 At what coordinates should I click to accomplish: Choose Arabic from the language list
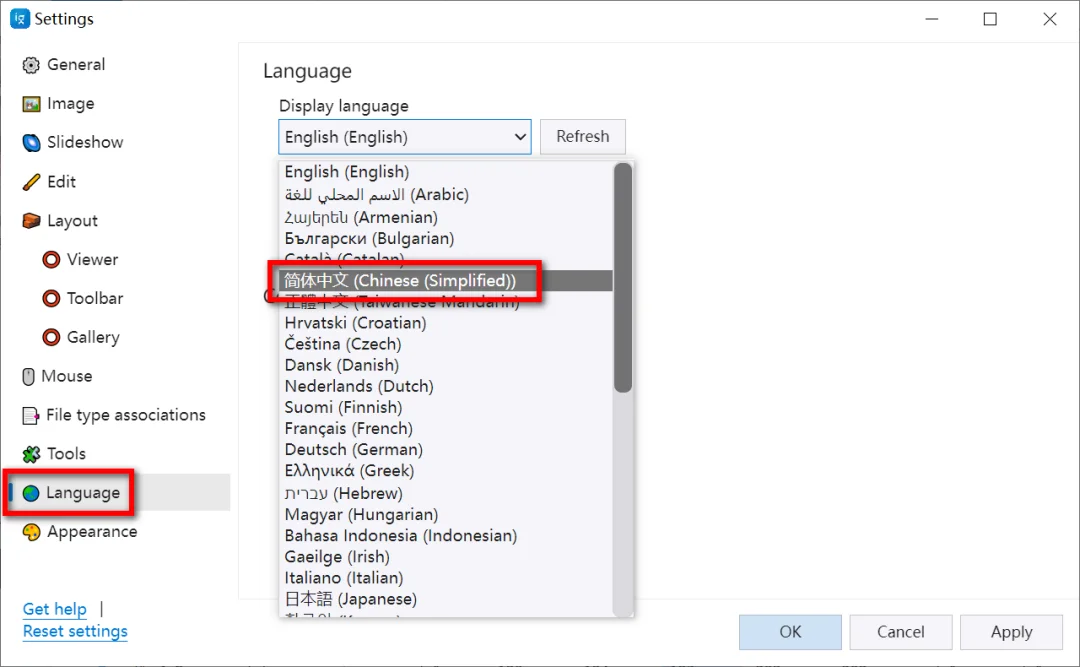(446, 195)
